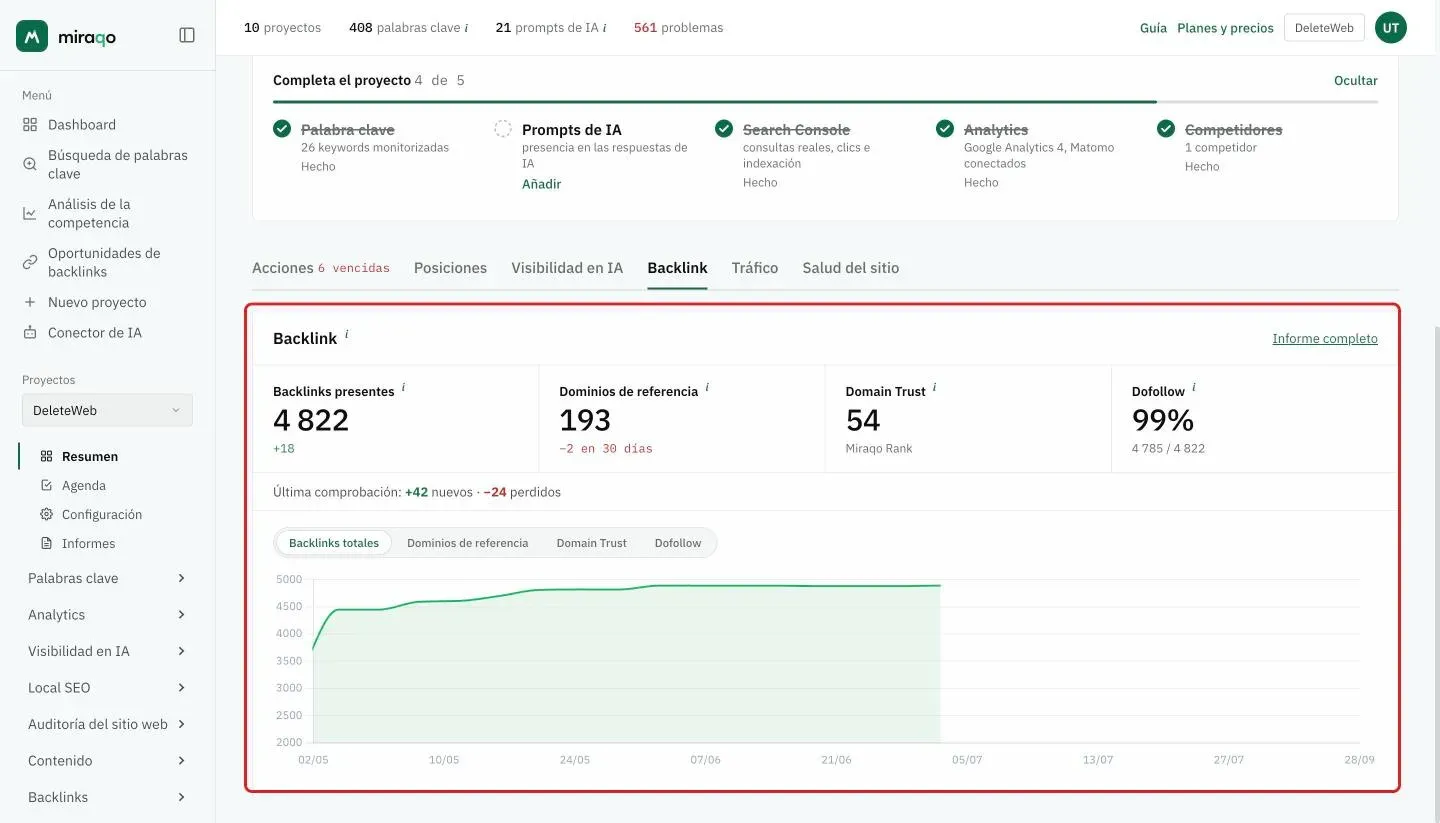Screen dimensions: 1440x823
Task: Click info icon next to Domain Trust
Action: tap(935, 387)
